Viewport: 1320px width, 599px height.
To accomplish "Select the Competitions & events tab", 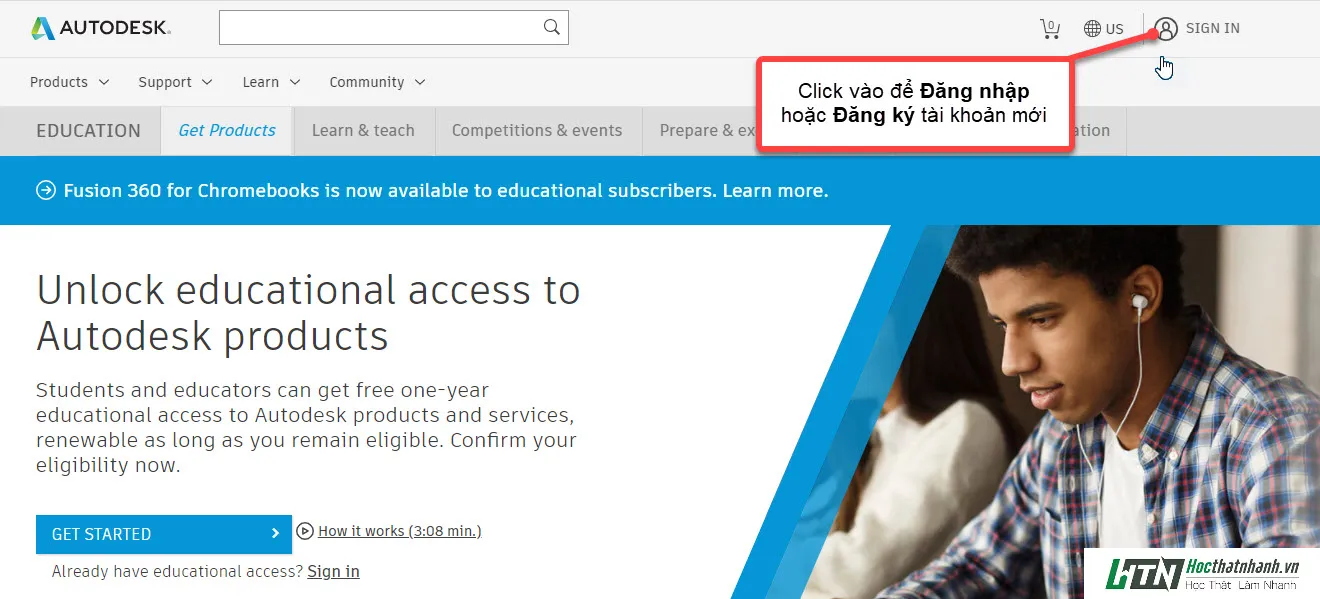I will click(537, 130).
